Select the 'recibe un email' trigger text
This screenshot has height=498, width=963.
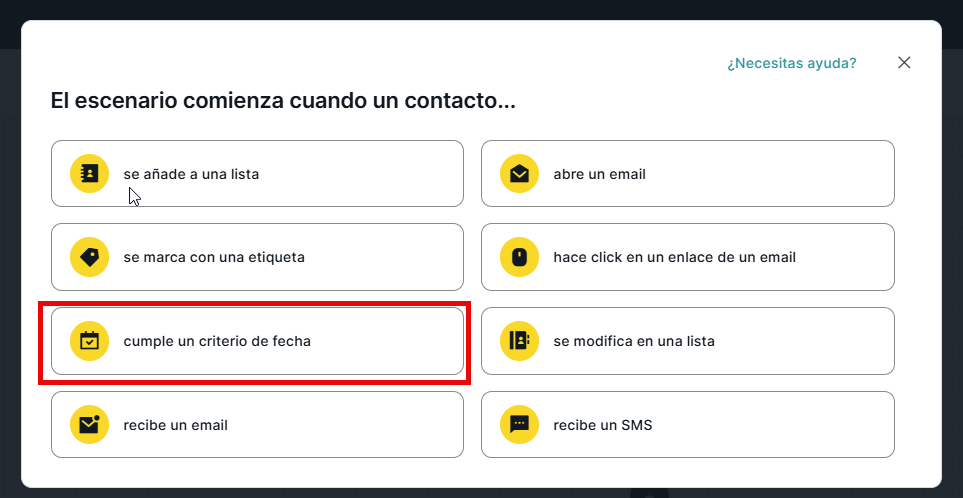coord(176,425)
